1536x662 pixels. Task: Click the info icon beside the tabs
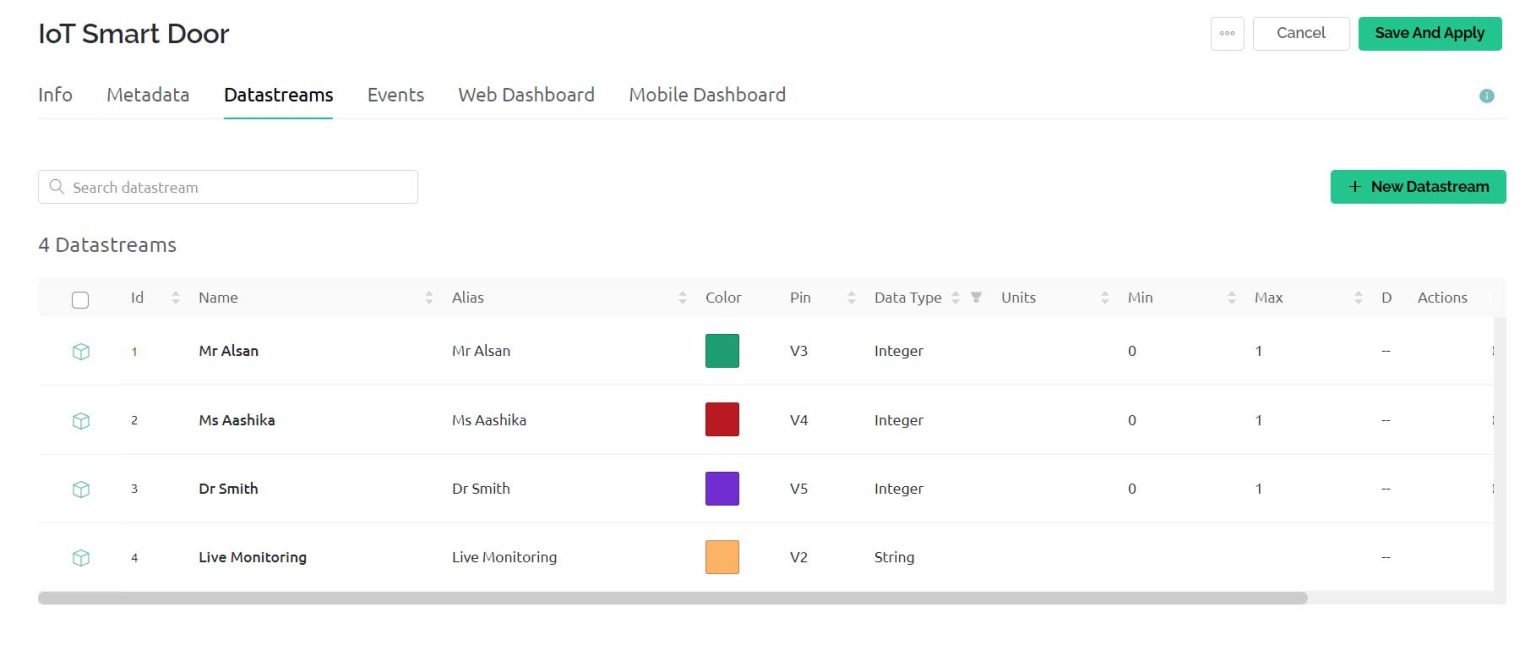click(1486, 96)
